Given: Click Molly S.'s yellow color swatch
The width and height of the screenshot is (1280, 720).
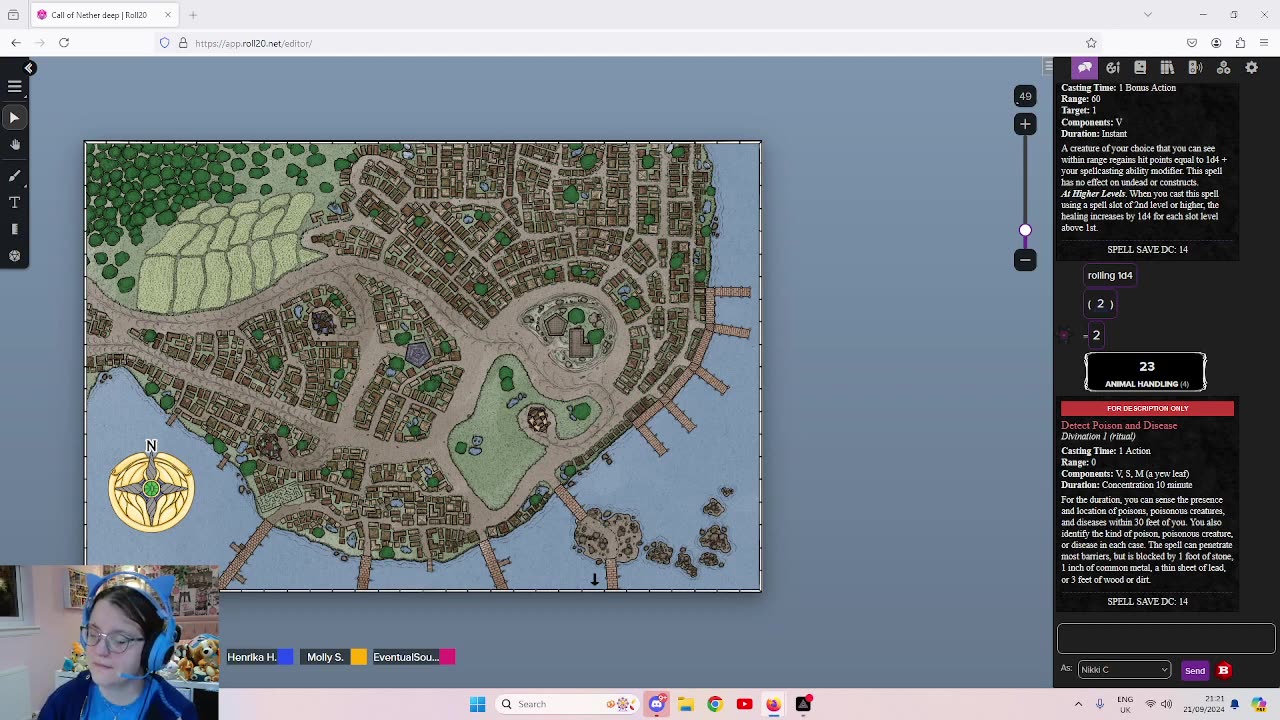Looking at the screenshot, I should [359, 657].
